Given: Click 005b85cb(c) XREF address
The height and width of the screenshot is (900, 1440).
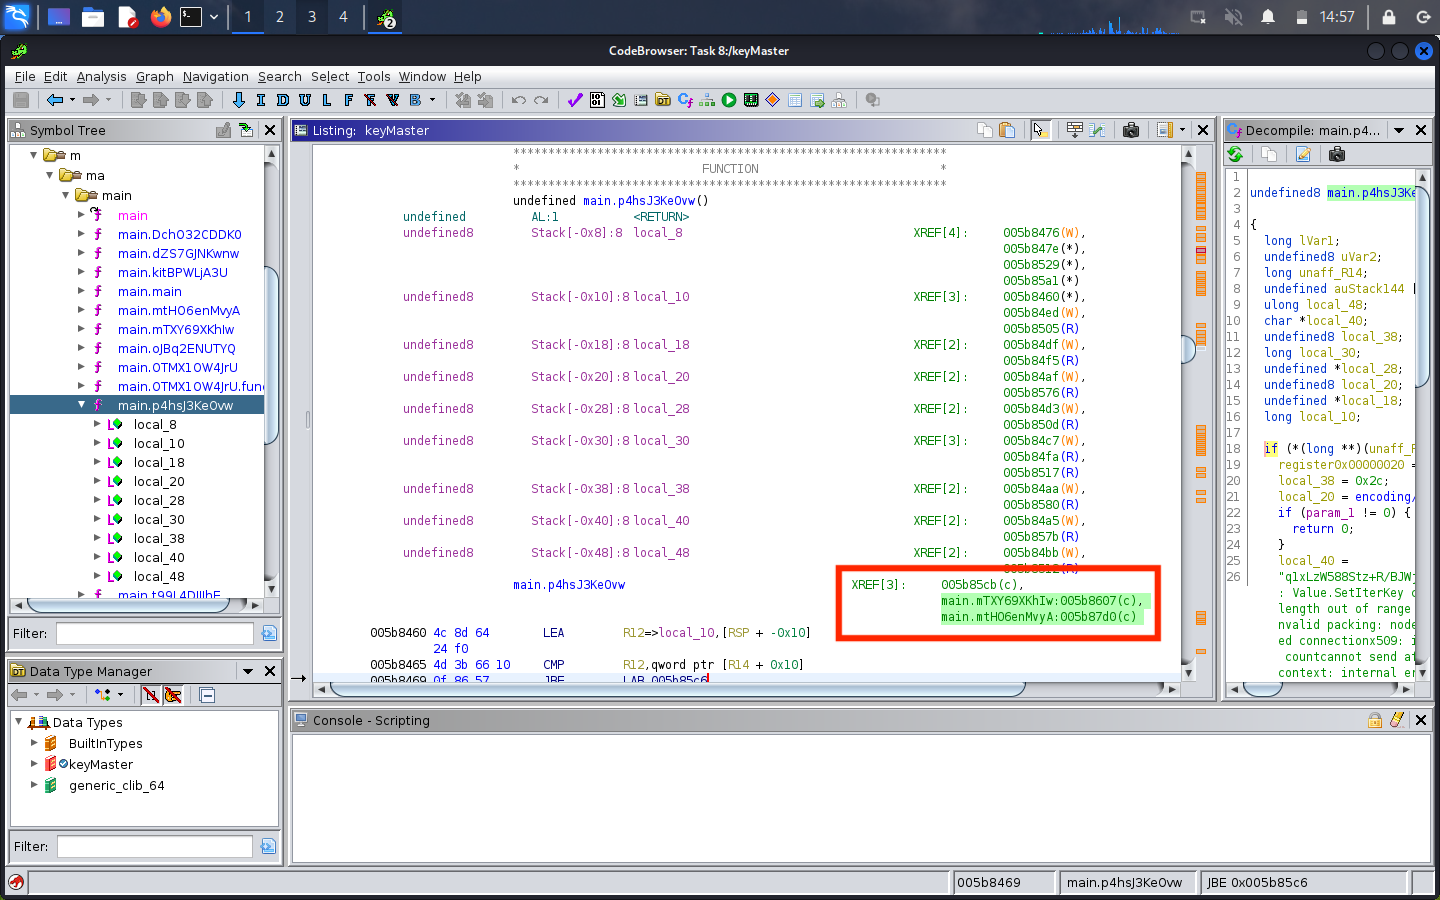Looking at the screenshot, I should click(x=981, y=585).
